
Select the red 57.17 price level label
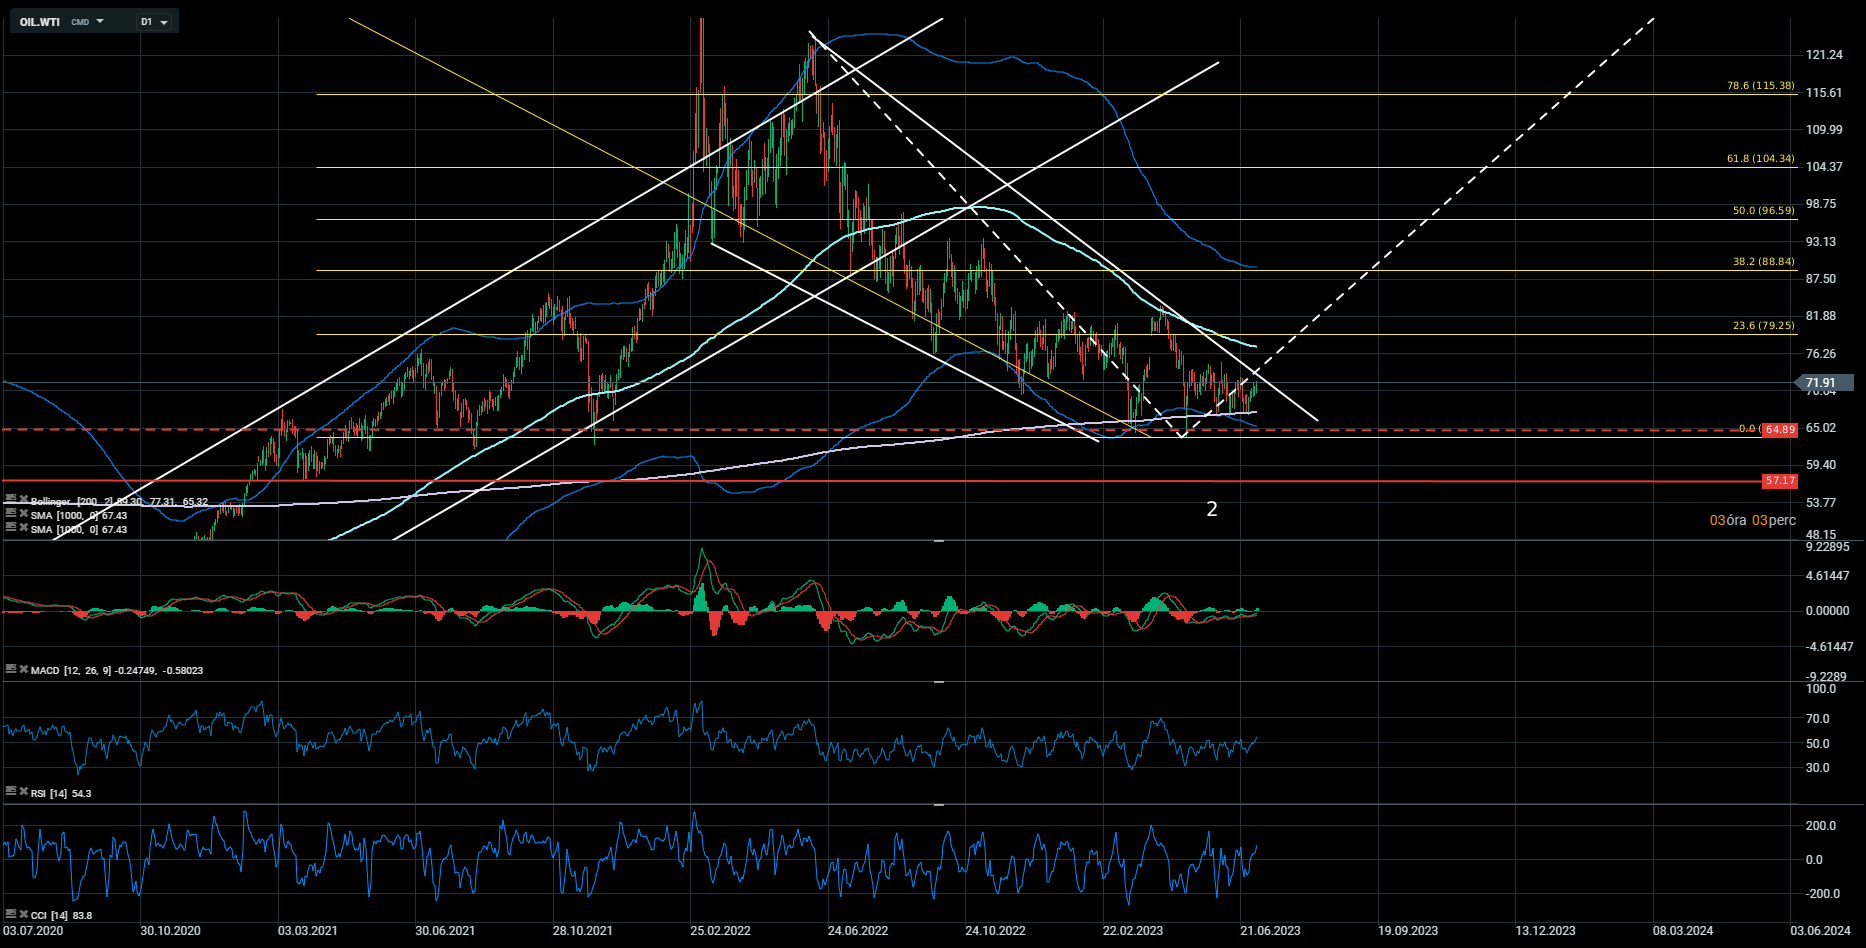tap(1780, 481)
